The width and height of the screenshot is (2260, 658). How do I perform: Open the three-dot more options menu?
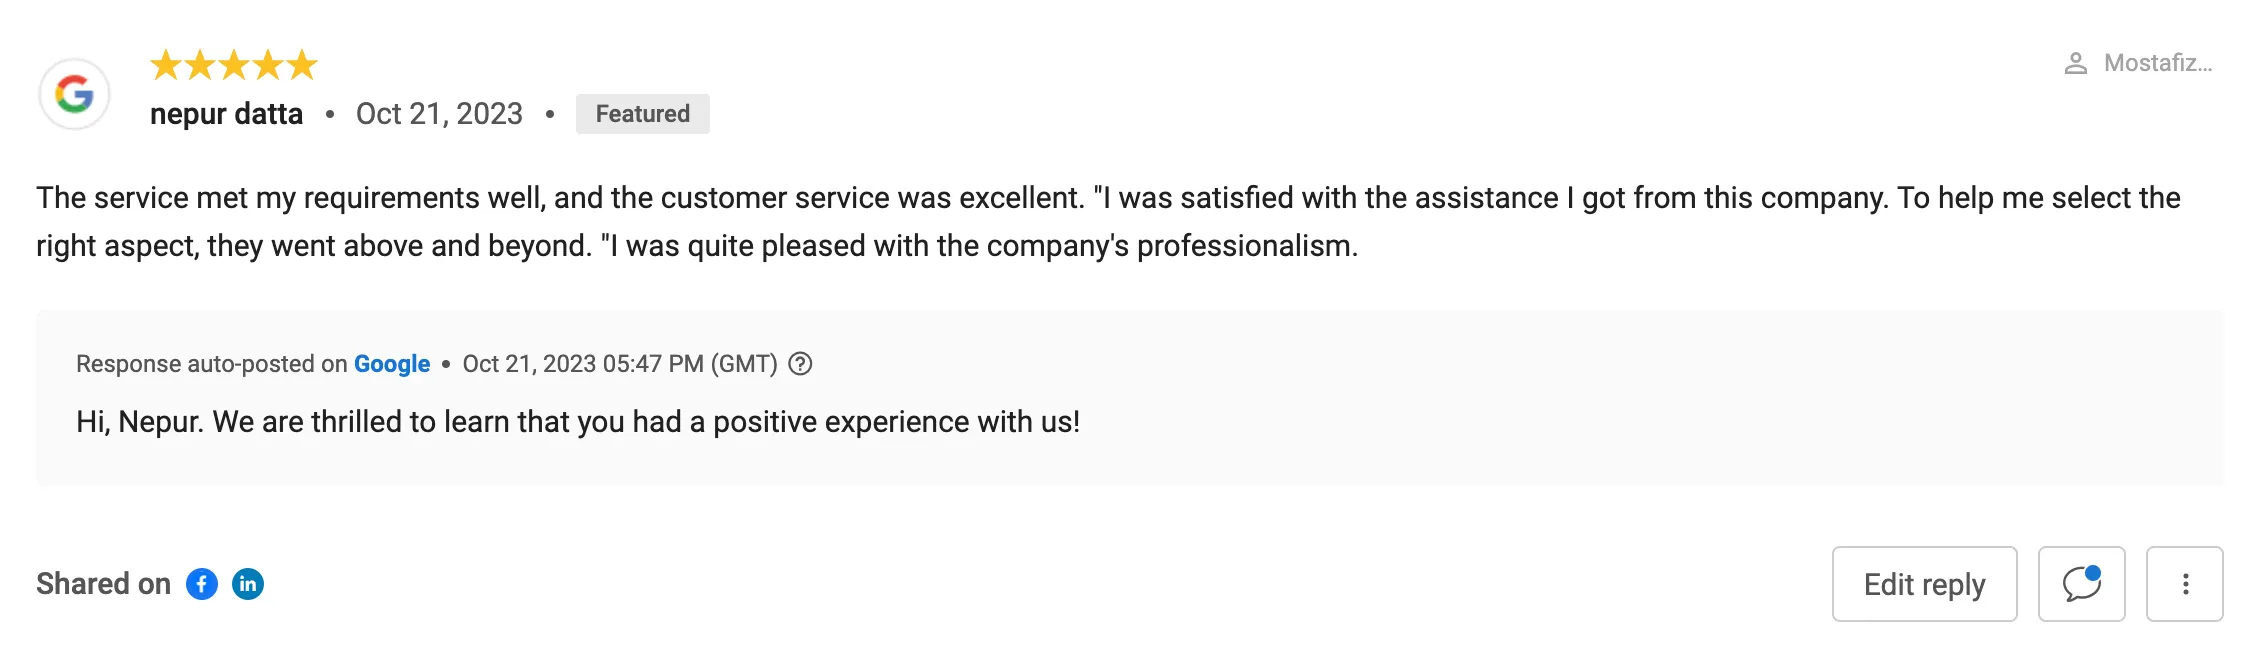[2185, 584]
